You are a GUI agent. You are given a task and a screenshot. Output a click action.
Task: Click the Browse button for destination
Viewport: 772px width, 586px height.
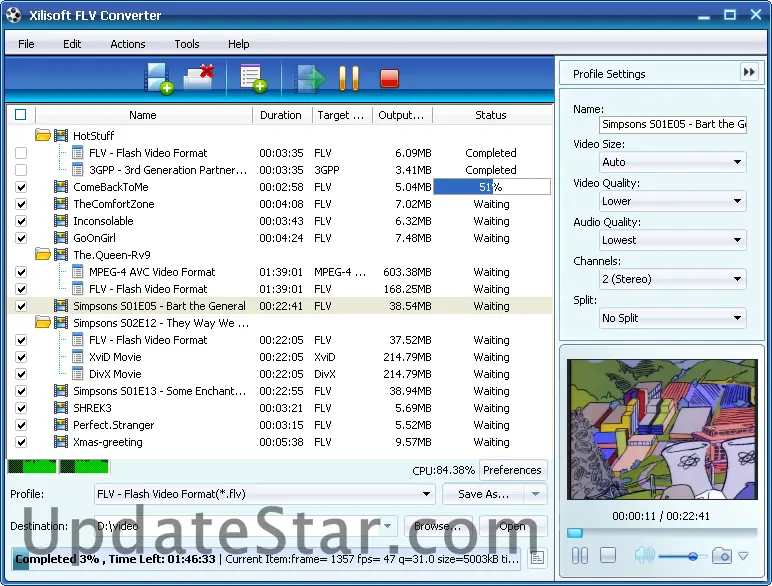[x=438, y=526]
